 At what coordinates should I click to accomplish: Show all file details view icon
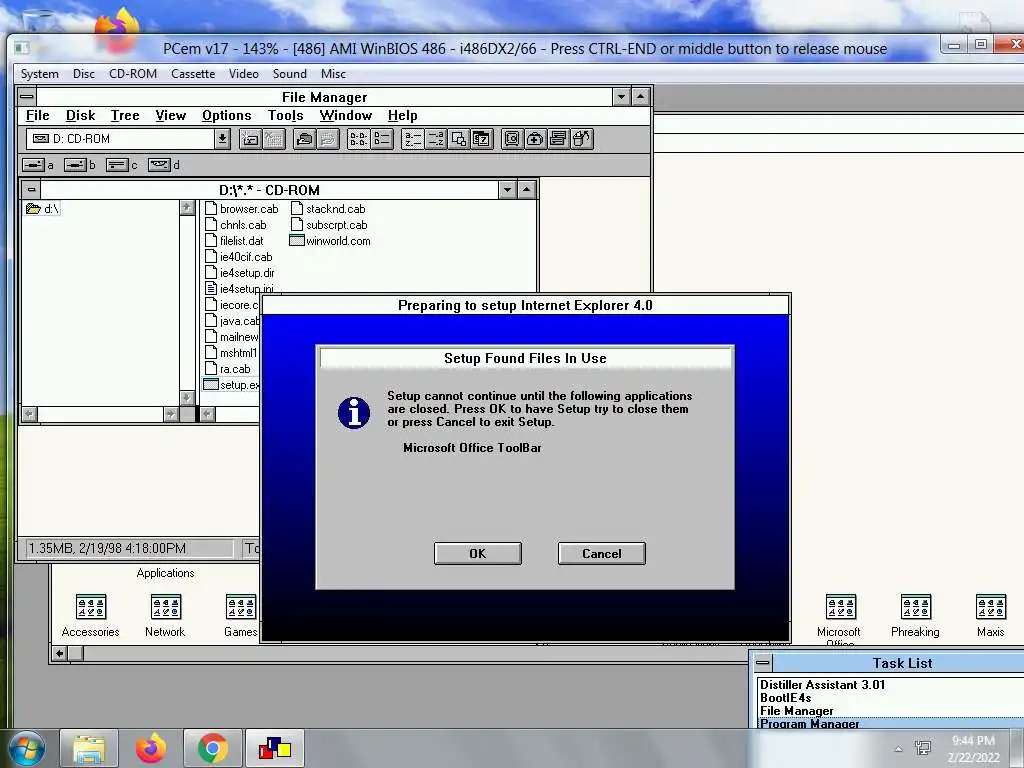[382, 139]
